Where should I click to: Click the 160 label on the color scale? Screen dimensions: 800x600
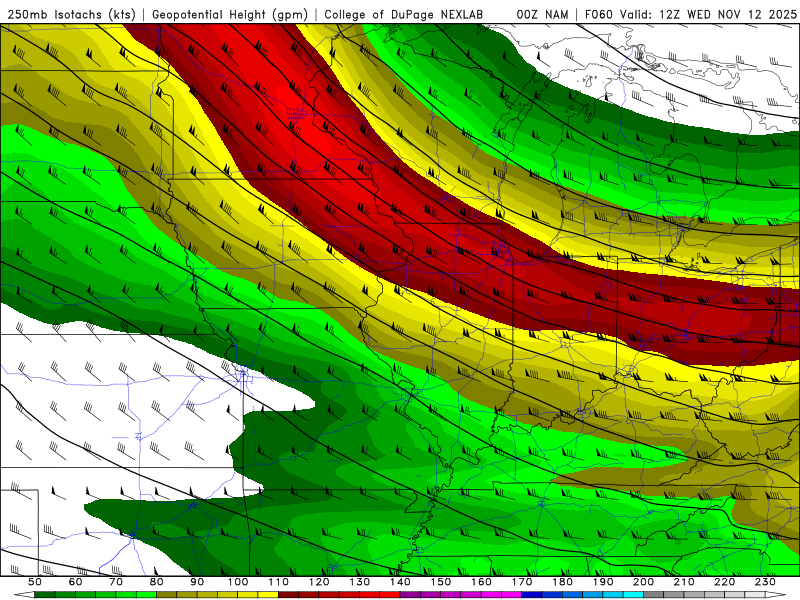[481, 582]
